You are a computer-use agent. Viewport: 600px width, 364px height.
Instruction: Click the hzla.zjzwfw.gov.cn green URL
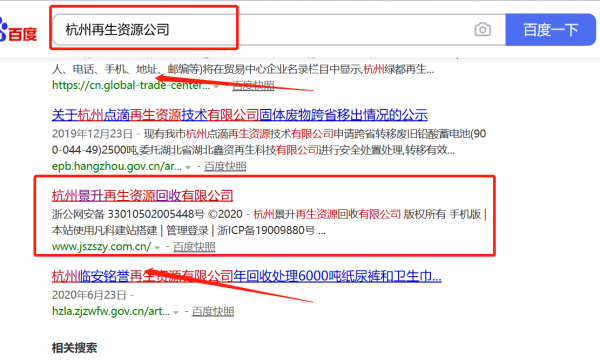coord(111,312)
